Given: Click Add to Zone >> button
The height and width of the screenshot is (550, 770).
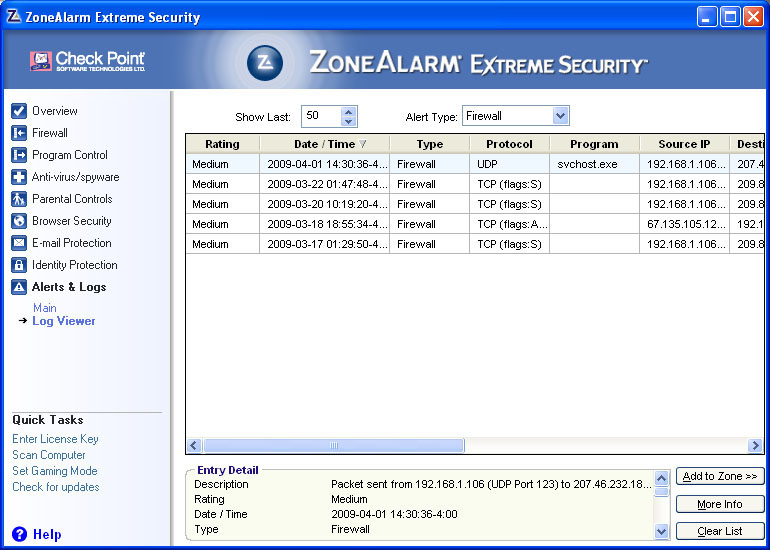Looking at the screenshot, I should [x=720, y=476].
